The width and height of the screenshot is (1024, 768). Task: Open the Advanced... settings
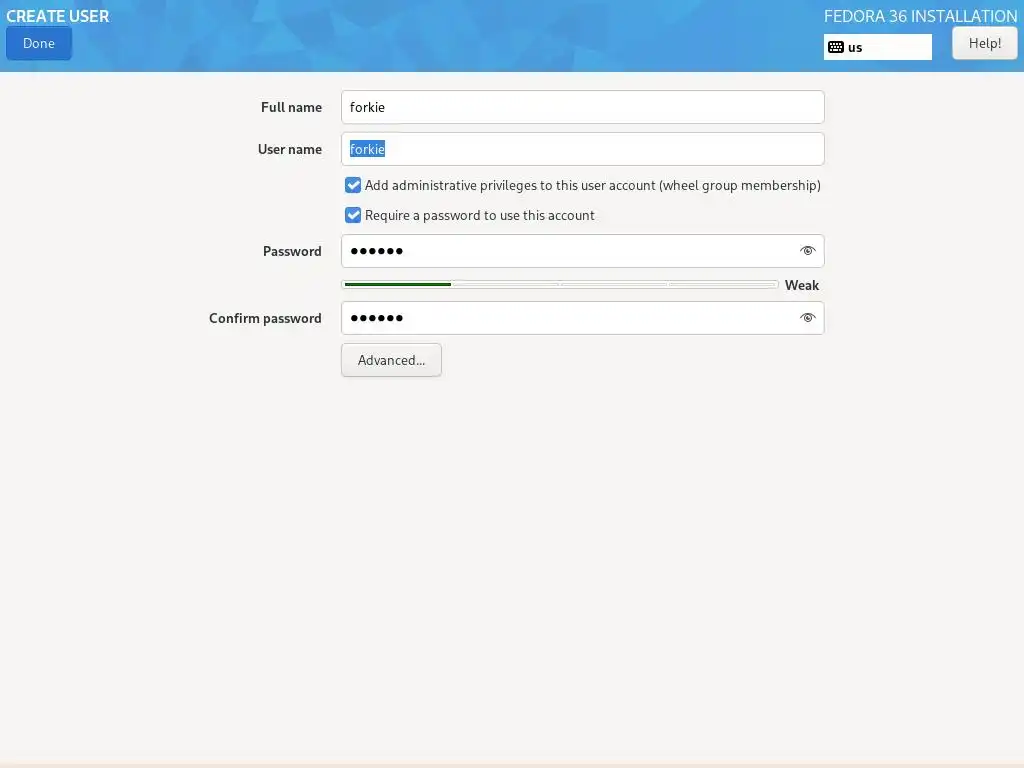coord(391,360)
